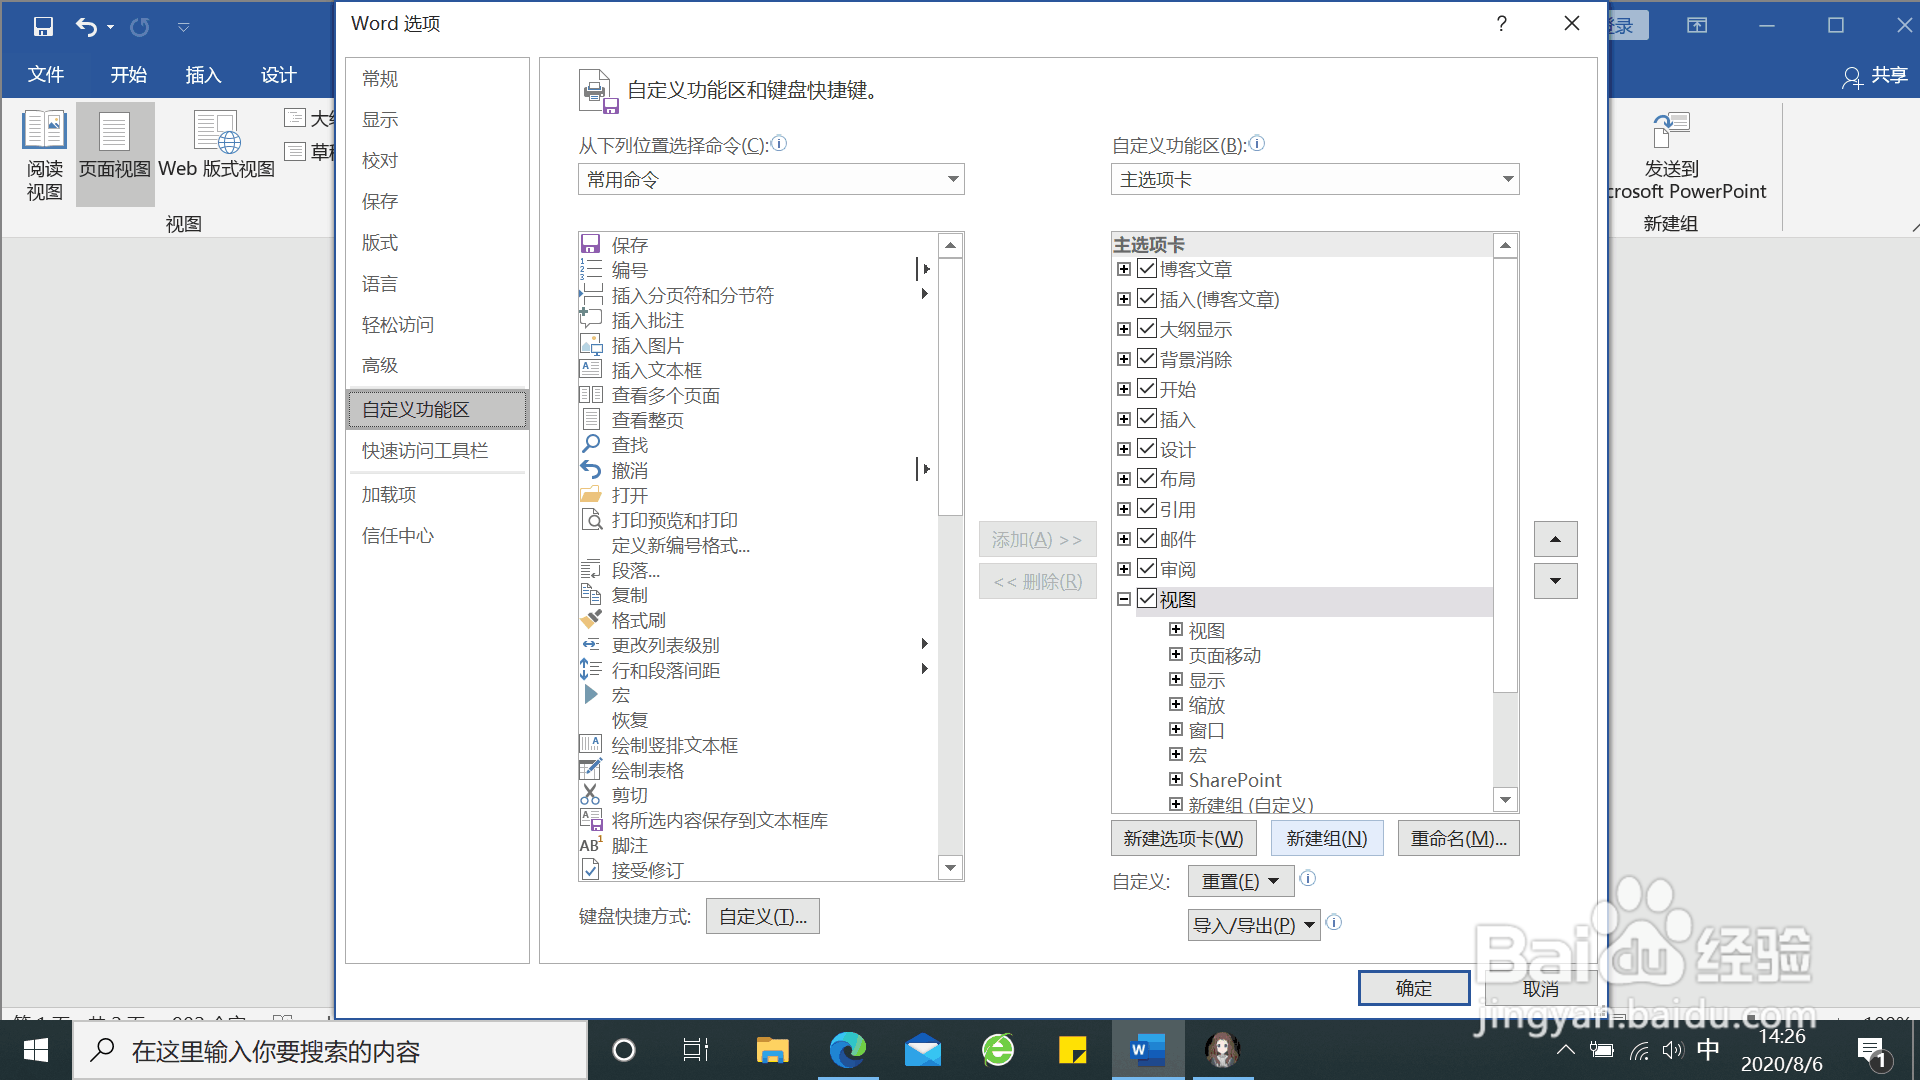
Task: Uncheck the 审阅 tab checkbox
Action: (1147, 569)
